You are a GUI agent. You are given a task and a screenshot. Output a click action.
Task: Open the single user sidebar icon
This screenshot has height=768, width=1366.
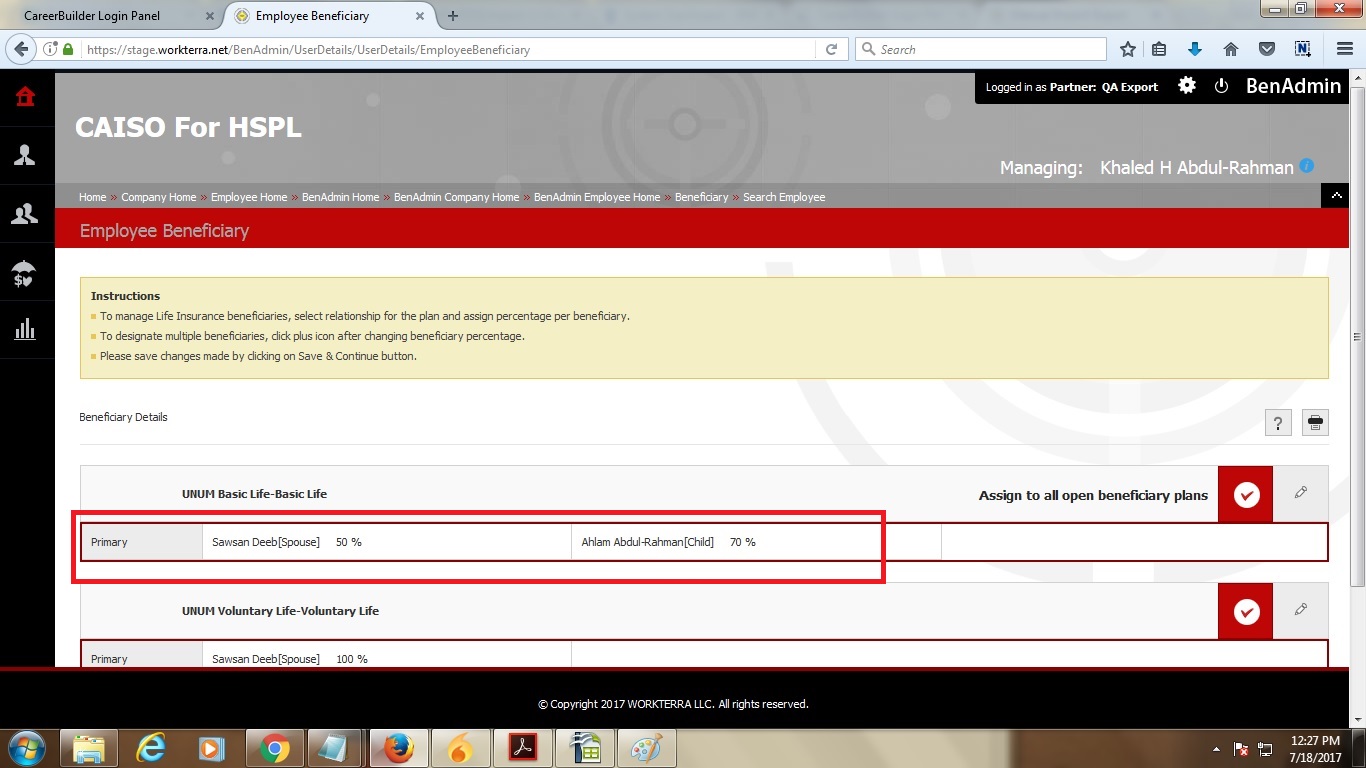(25, 154)
